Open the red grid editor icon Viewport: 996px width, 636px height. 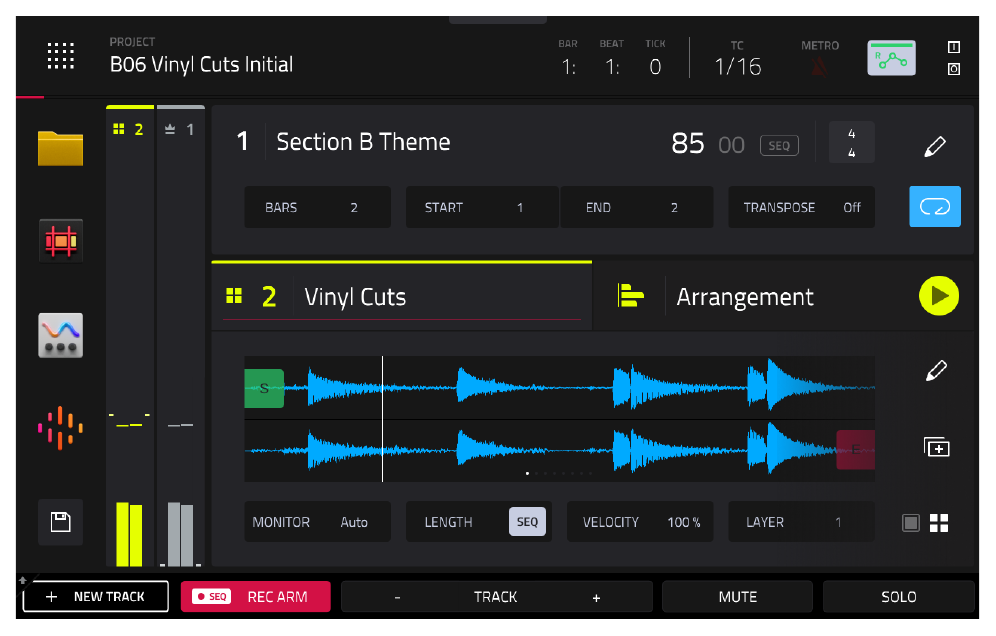coord(60,241)
